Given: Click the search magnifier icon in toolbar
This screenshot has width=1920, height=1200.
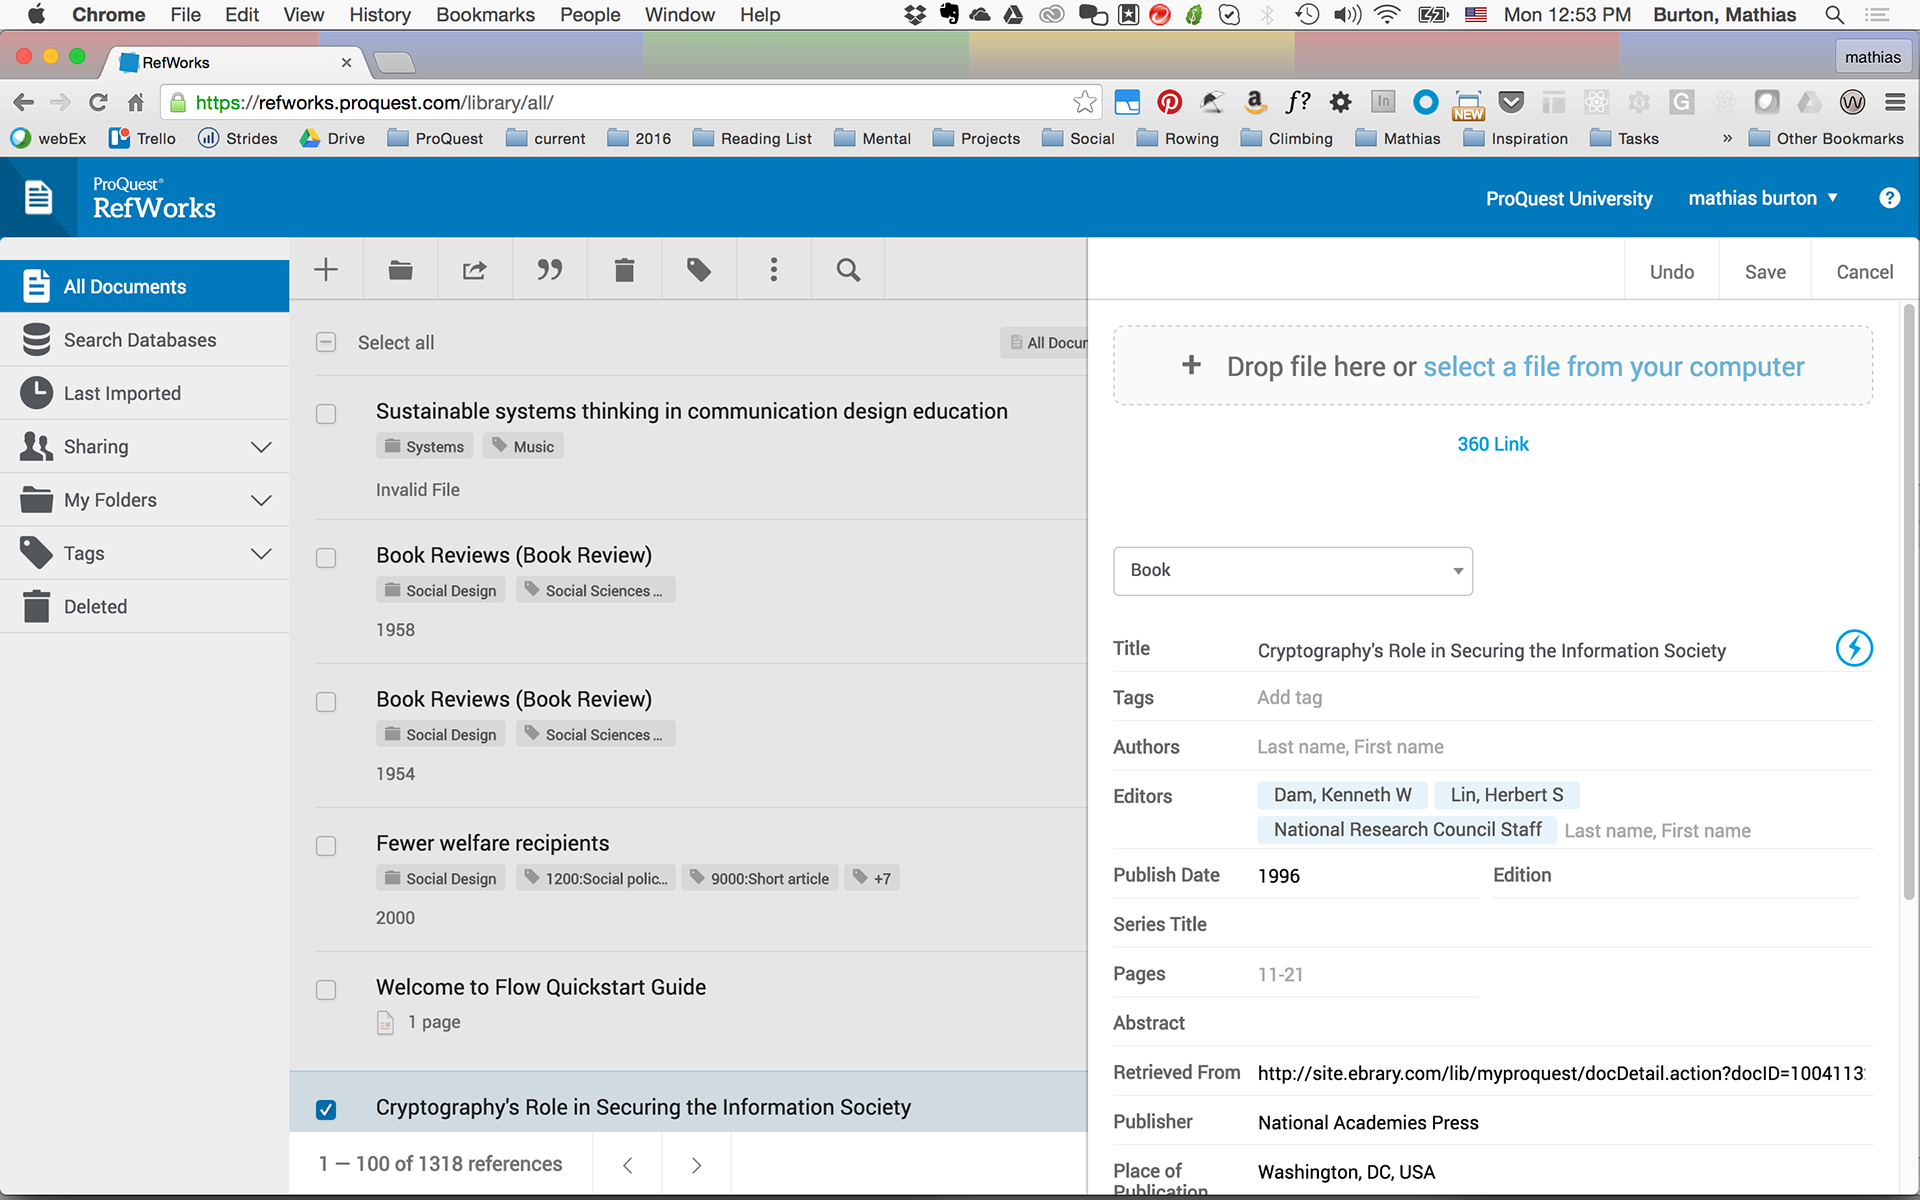Looking at the screenshot, I should tap(848, 270).
